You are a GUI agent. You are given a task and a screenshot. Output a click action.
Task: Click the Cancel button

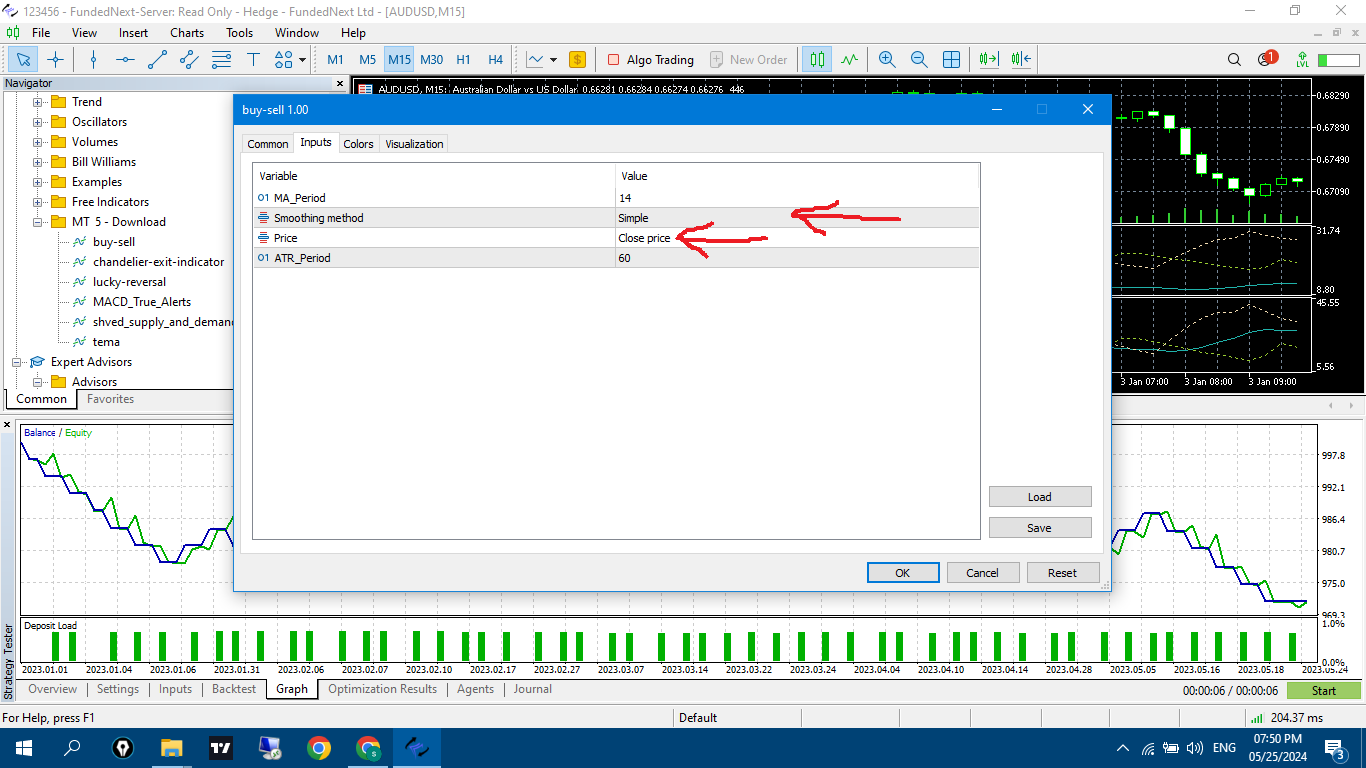click(x=983, y=573)
